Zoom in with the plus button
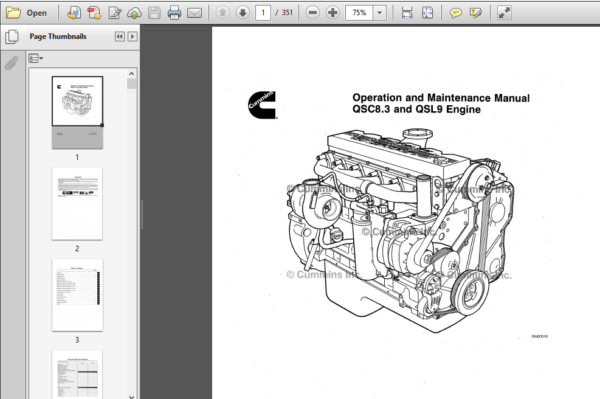 coord(333,13)
